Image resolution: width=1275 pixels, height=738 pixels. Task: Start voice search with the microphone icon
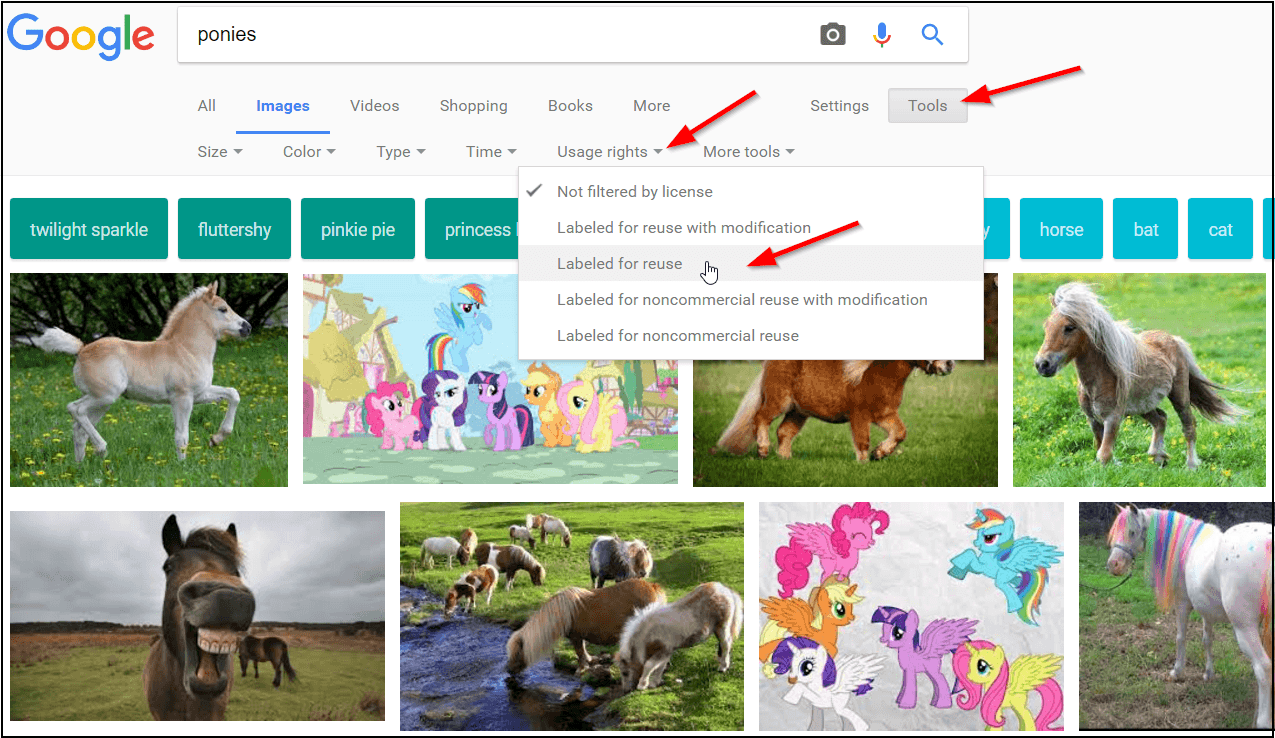point(882,33)
